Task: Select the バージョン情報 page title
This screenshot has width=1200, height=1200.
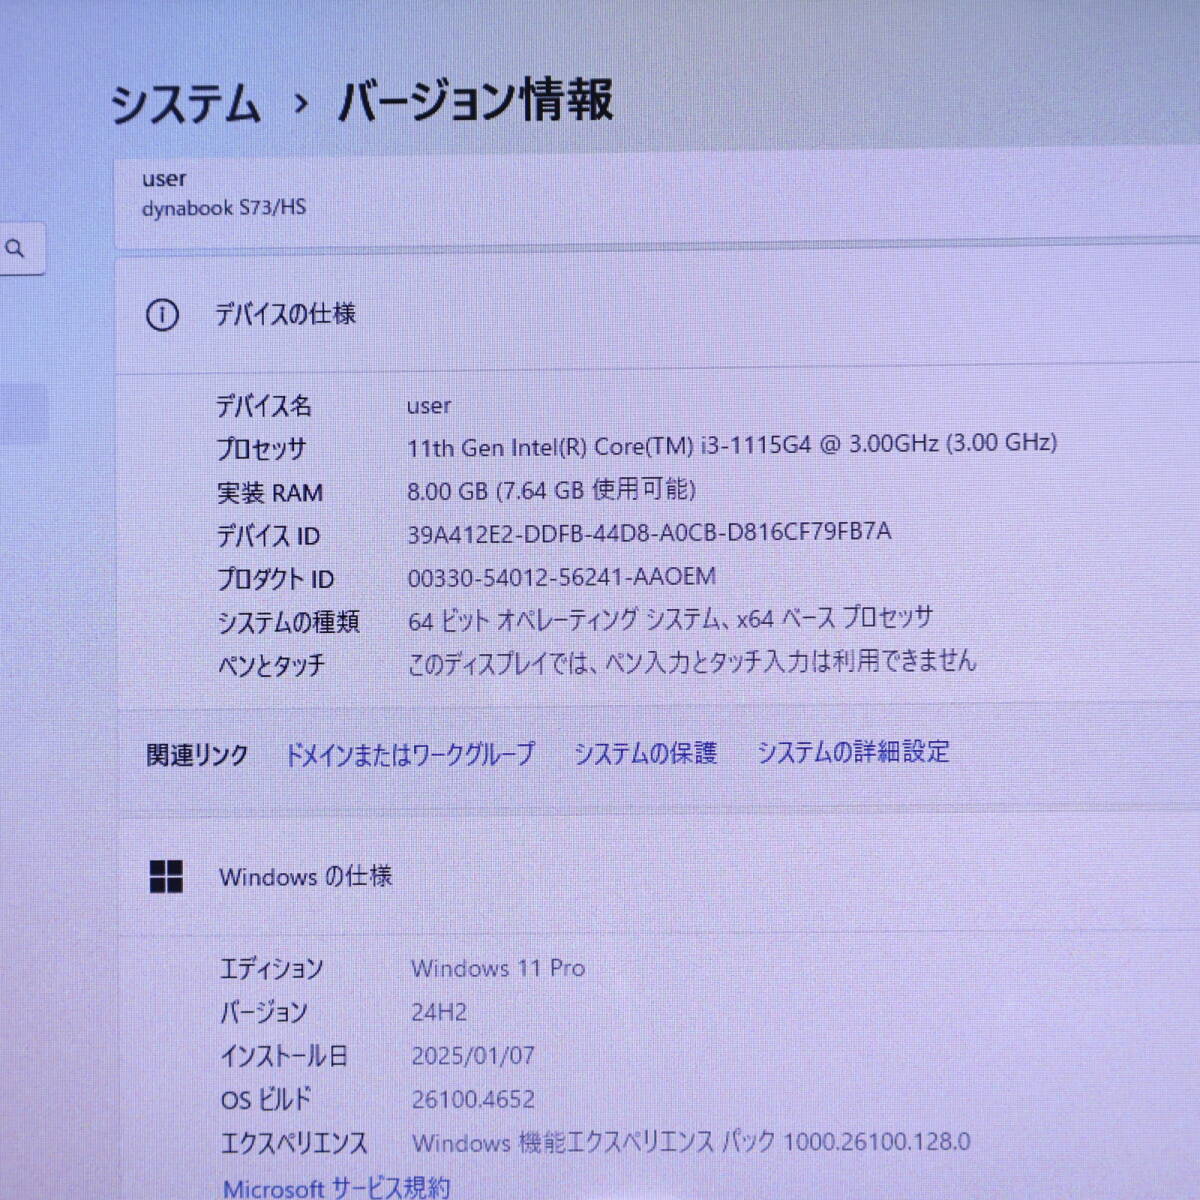Action: tap(475, 100)
